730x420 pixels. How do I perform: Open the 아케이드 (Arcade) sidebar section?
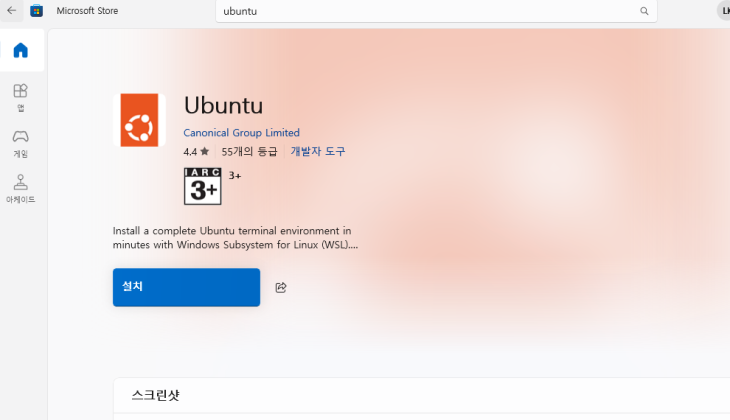20,189
